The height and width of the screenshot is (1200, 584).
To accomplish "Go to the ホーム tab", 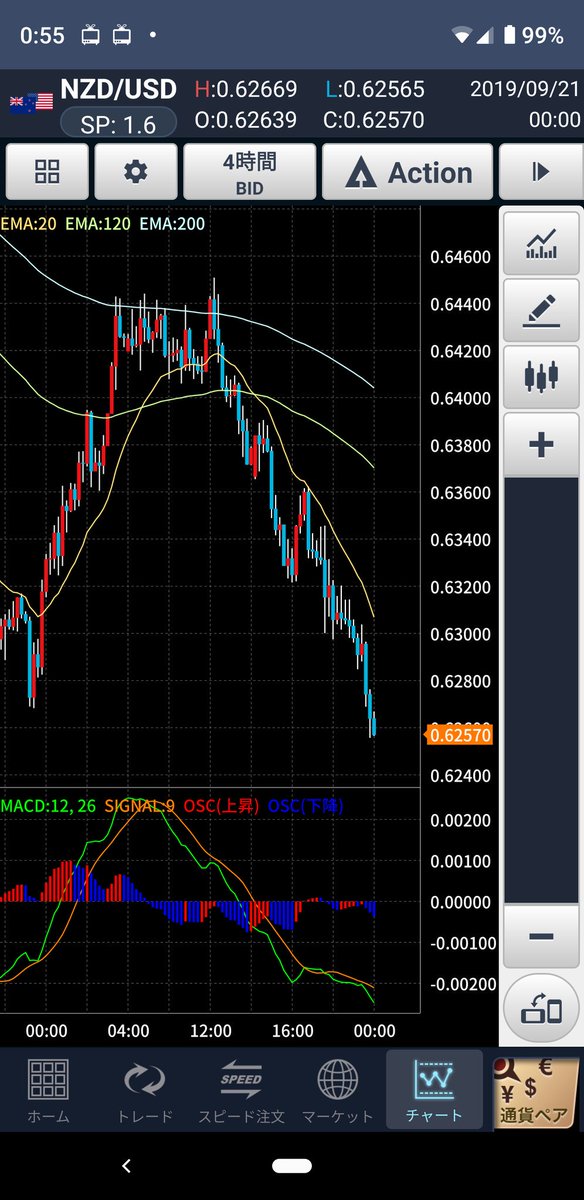I will (48, 1090).
